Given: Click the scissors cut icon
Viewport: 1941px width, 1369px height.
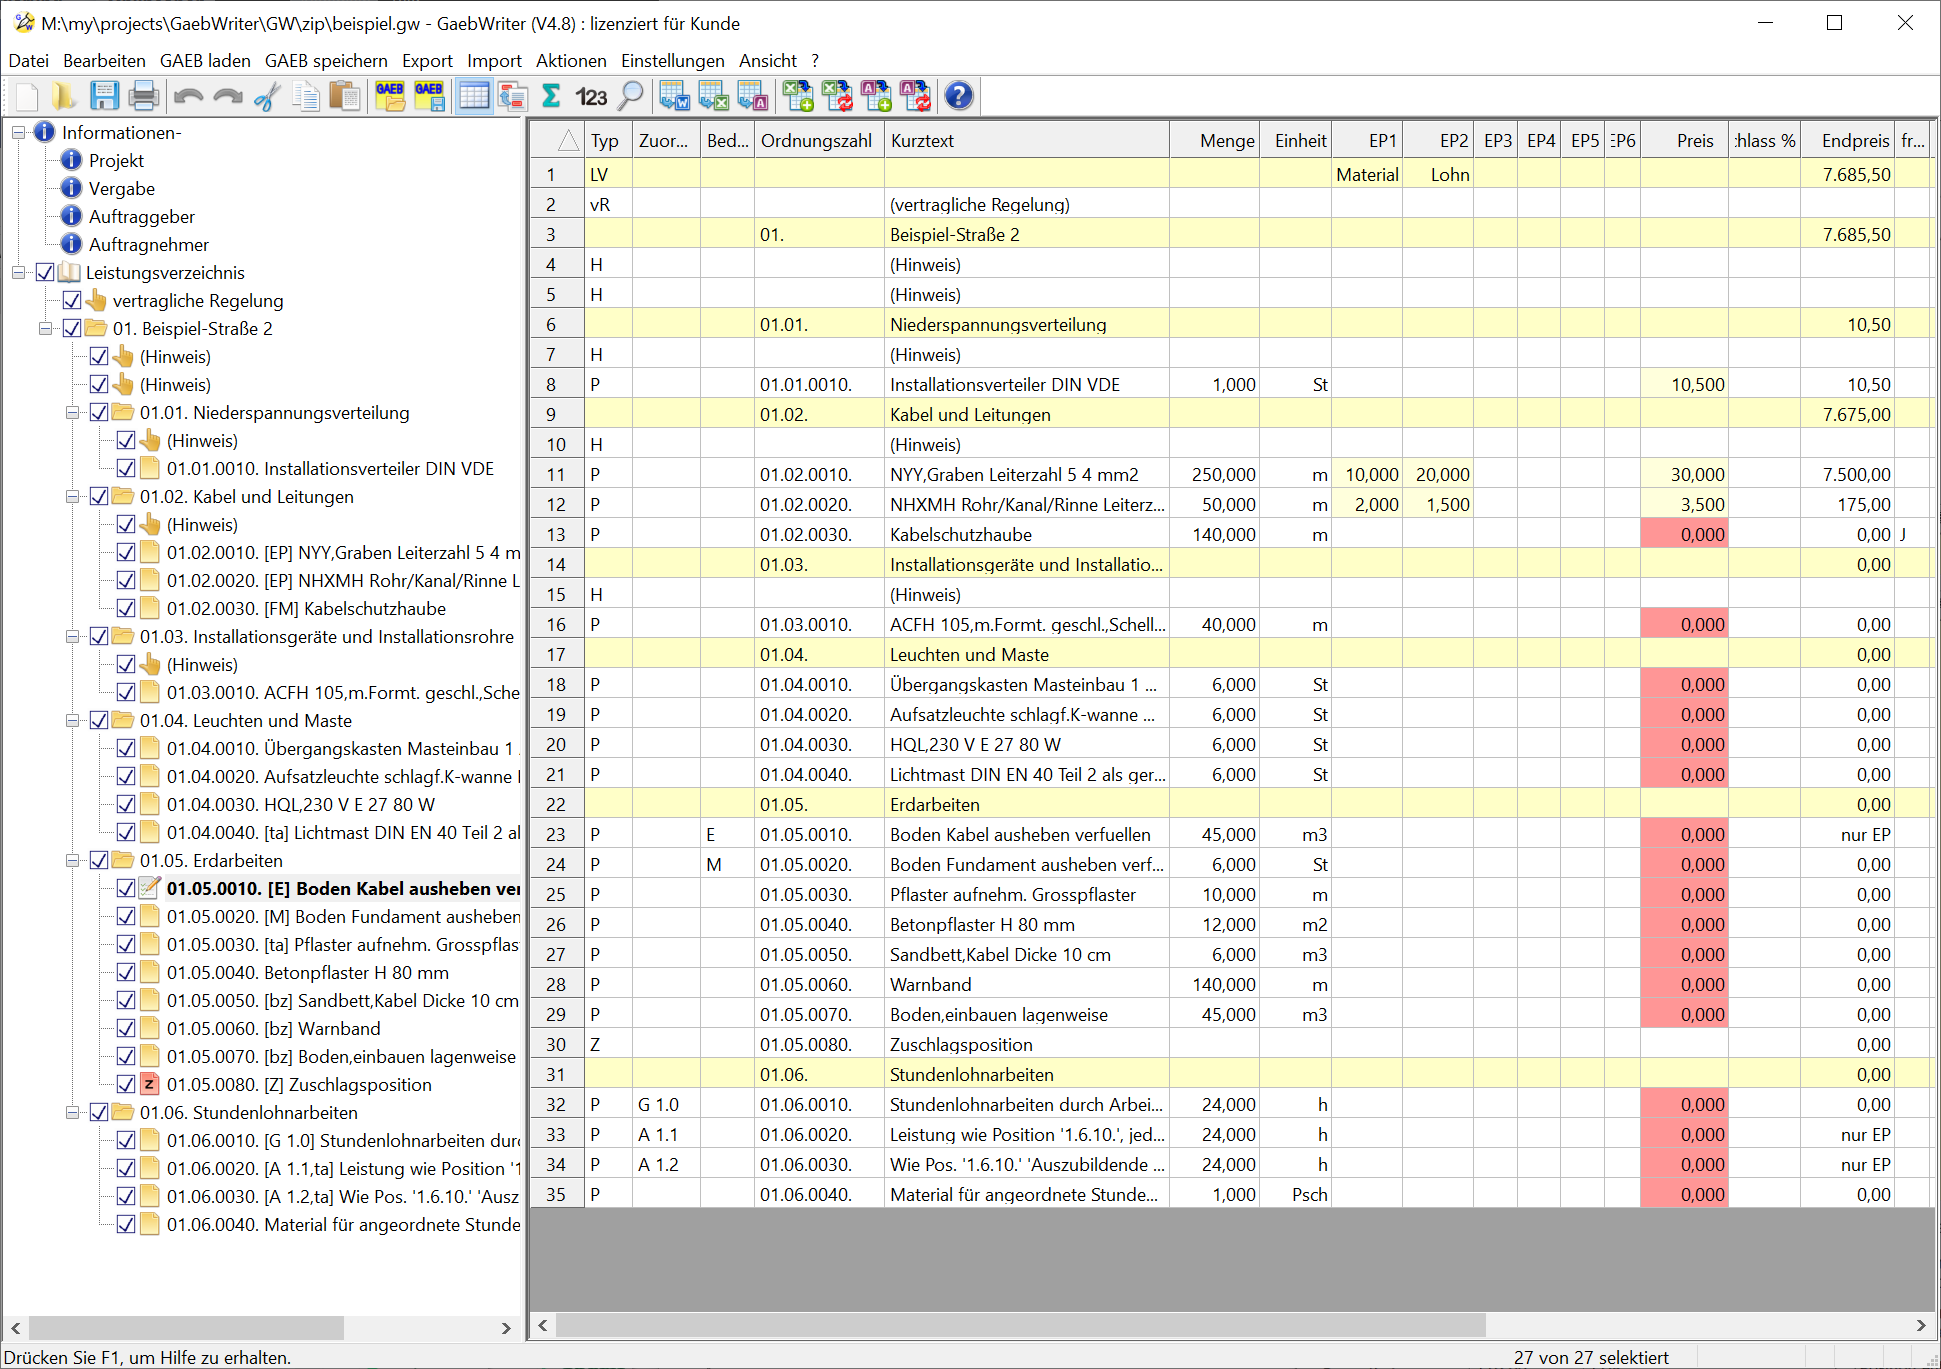Looking at the screenshot, I should pos(267,96).
